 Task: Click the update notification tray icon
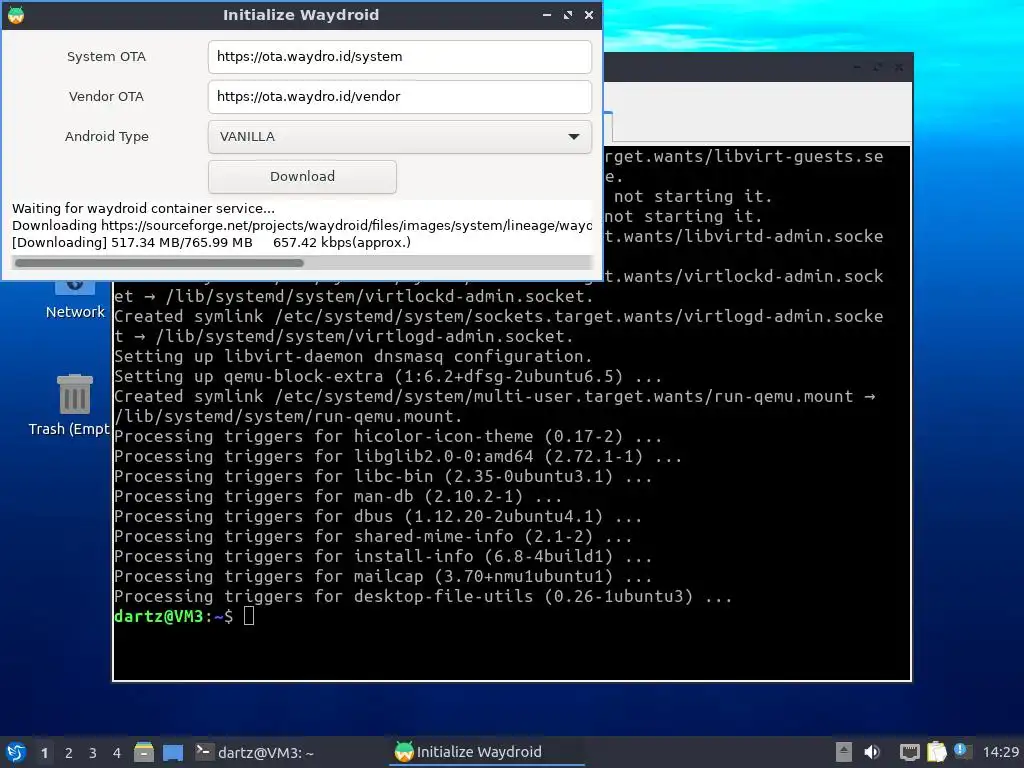[961, 750]
